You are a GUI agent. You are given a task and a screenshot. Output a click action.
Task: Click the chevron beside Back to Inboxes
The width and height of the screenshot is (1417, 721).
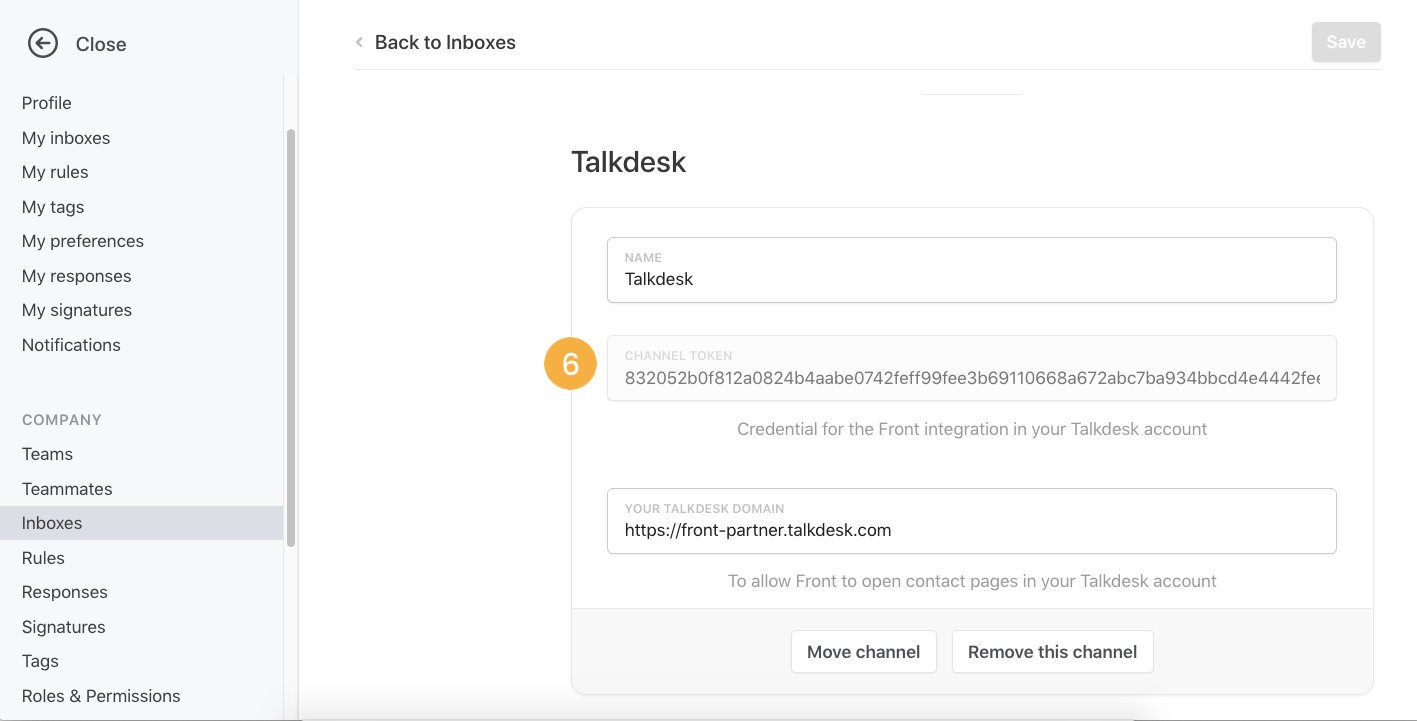click(x=359, y=43)
